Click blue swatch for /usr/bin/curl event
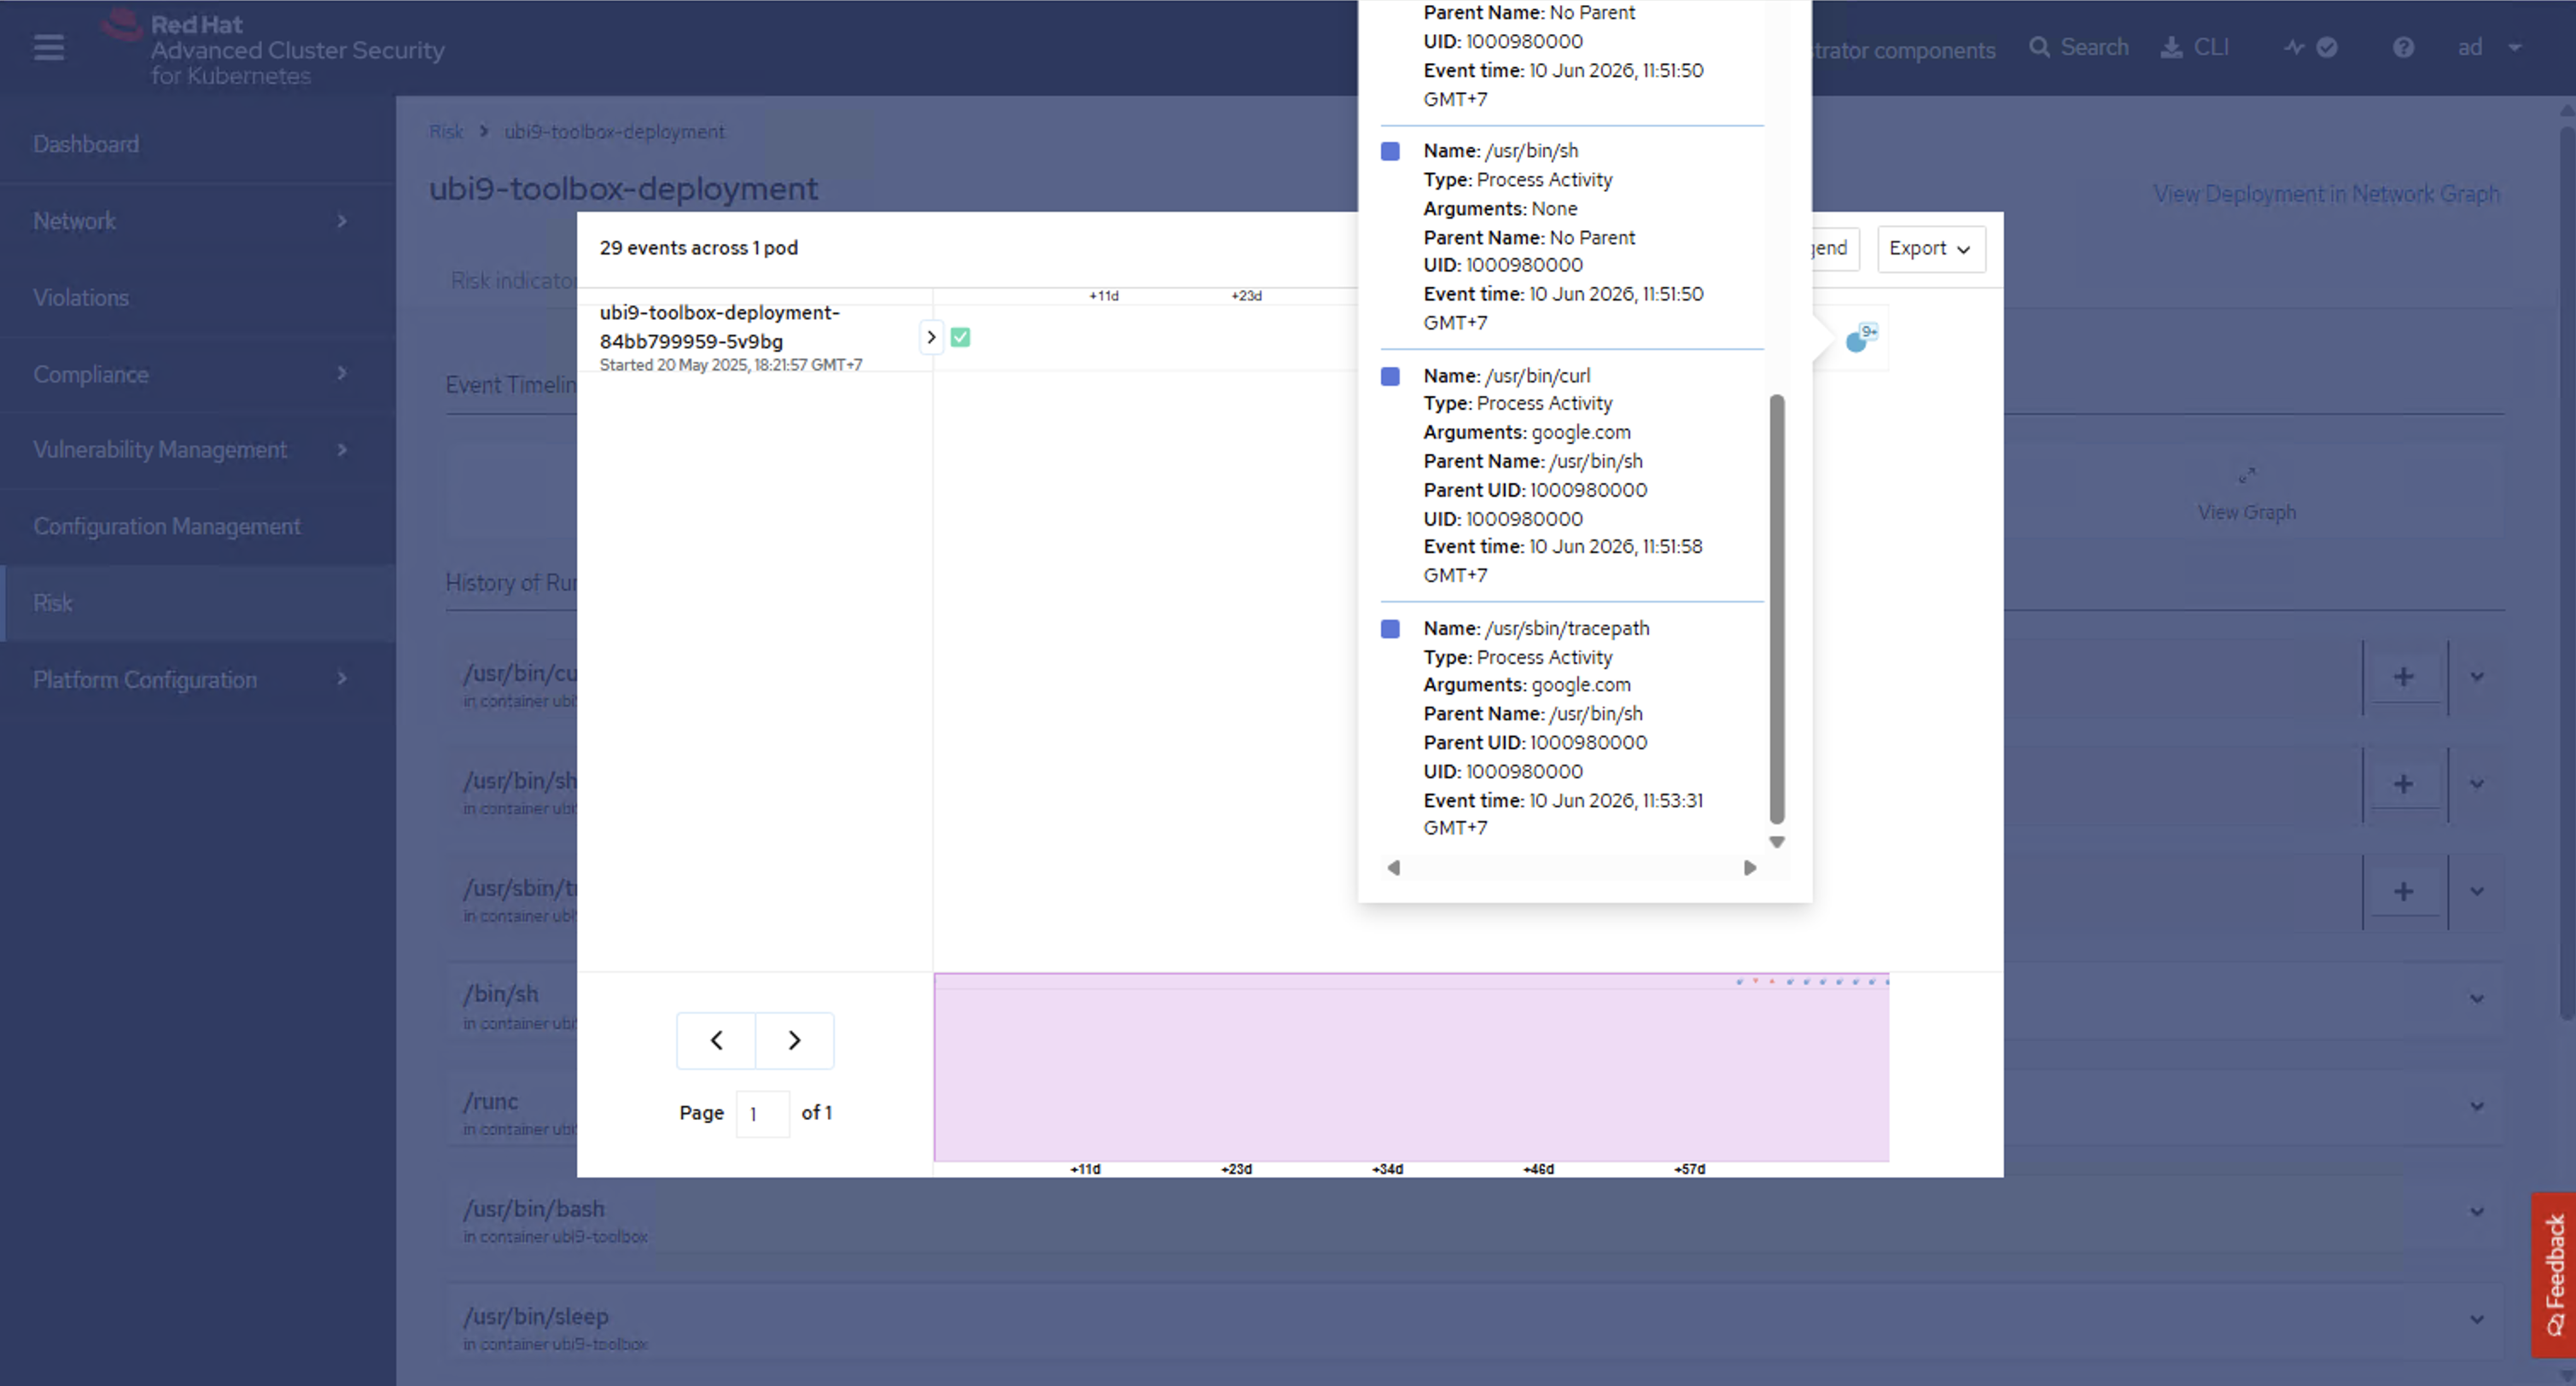The height and width of the screenshot is (1386, 2576). click(x=1390, y=376)
